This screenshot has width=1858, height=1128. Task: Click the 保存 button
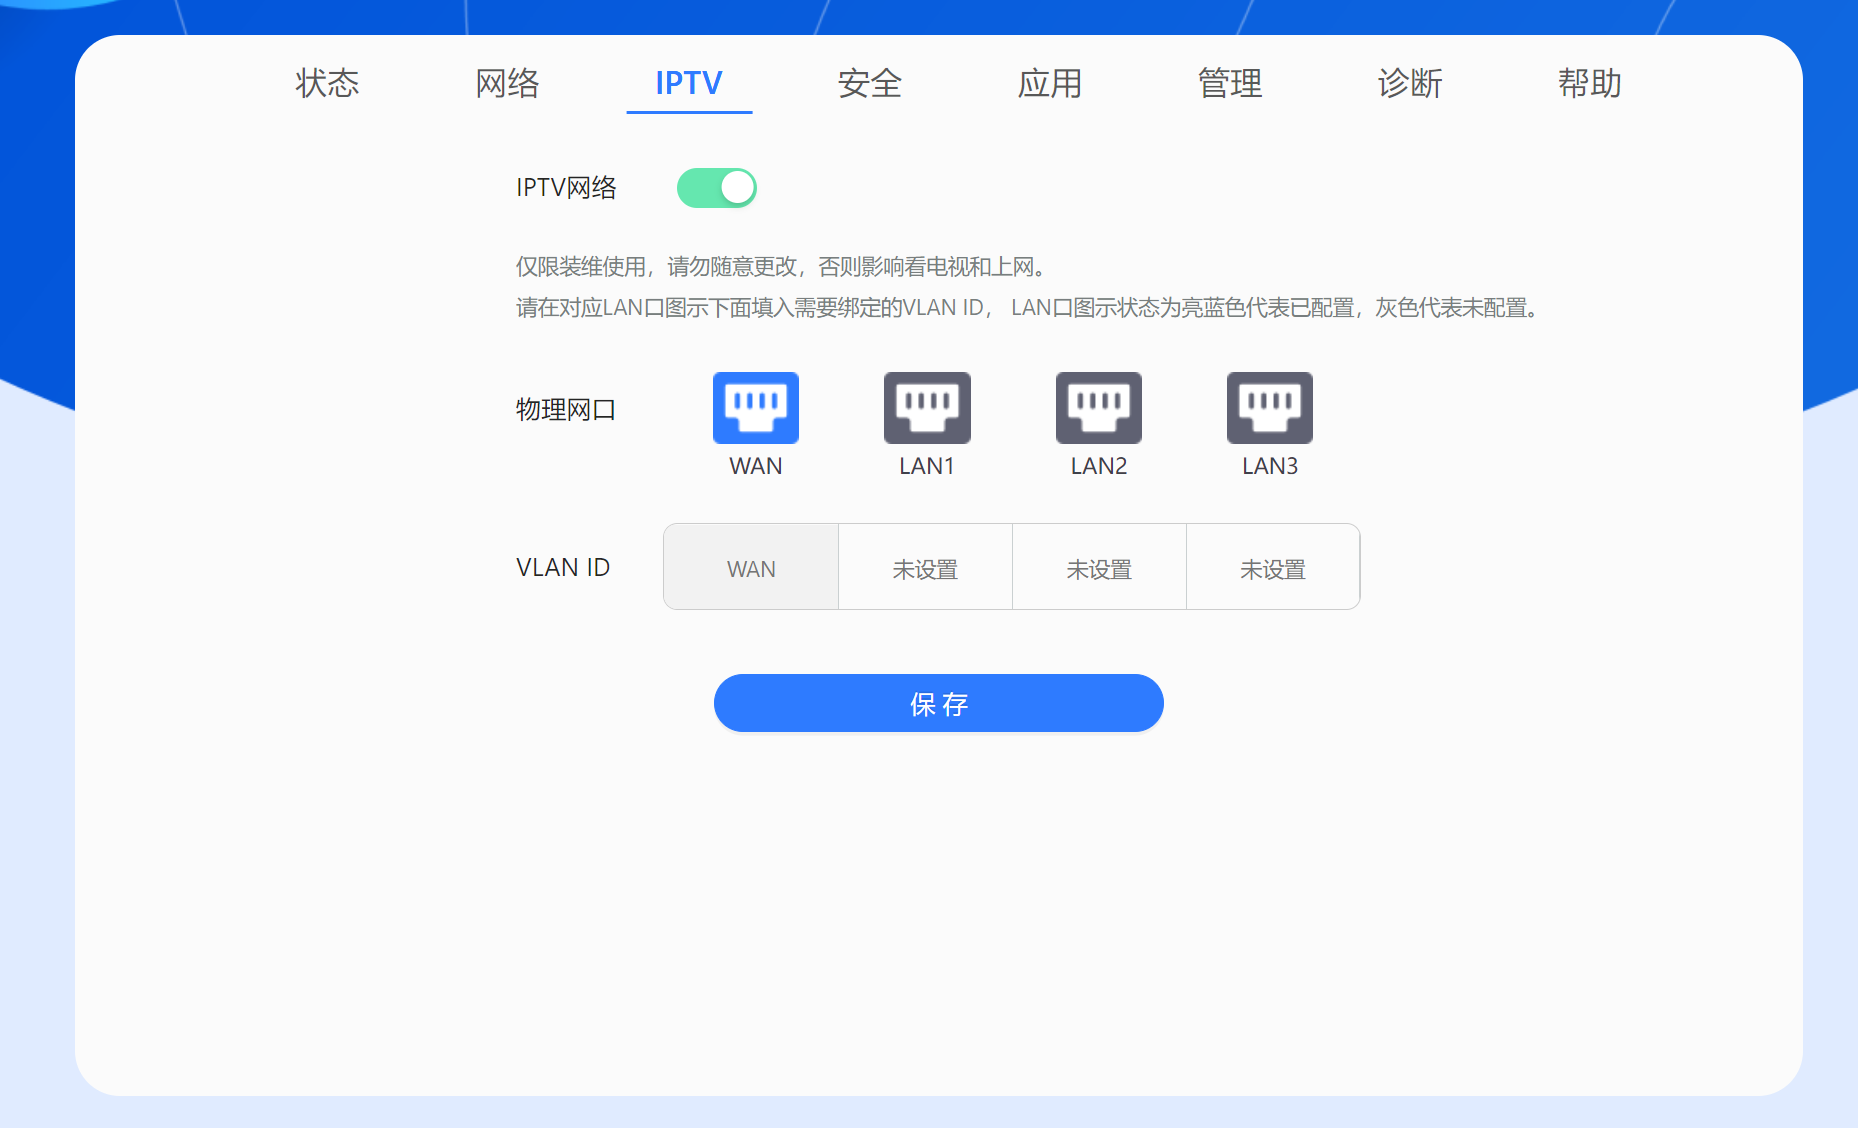tap(939, 703)
